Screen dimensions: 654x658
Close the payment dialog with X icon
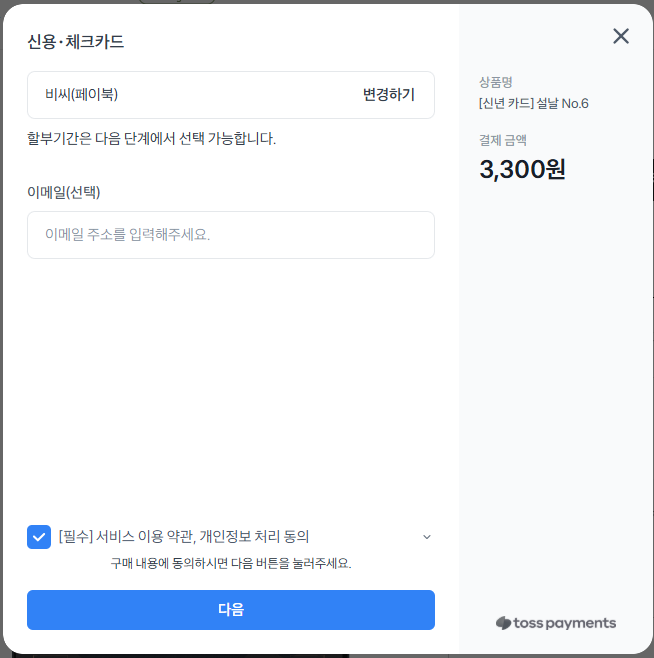pos(621,36)
